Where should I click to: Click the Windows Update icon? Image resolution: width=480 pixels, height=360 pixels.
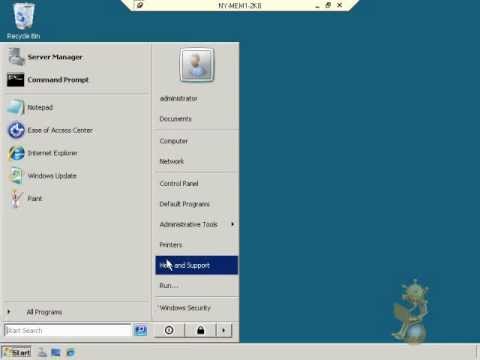tap(15, 176)
